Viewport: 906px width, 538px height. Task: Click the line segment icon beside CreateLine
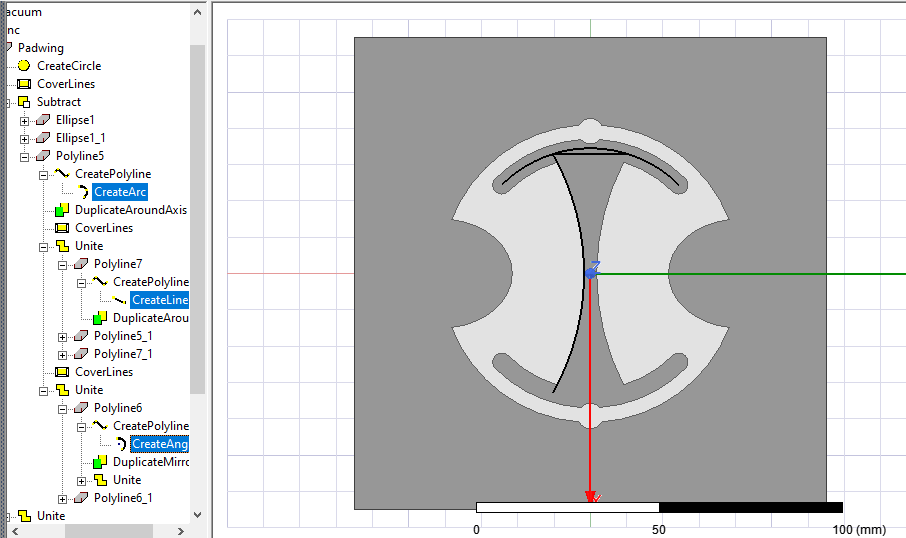tap(119, 300)
